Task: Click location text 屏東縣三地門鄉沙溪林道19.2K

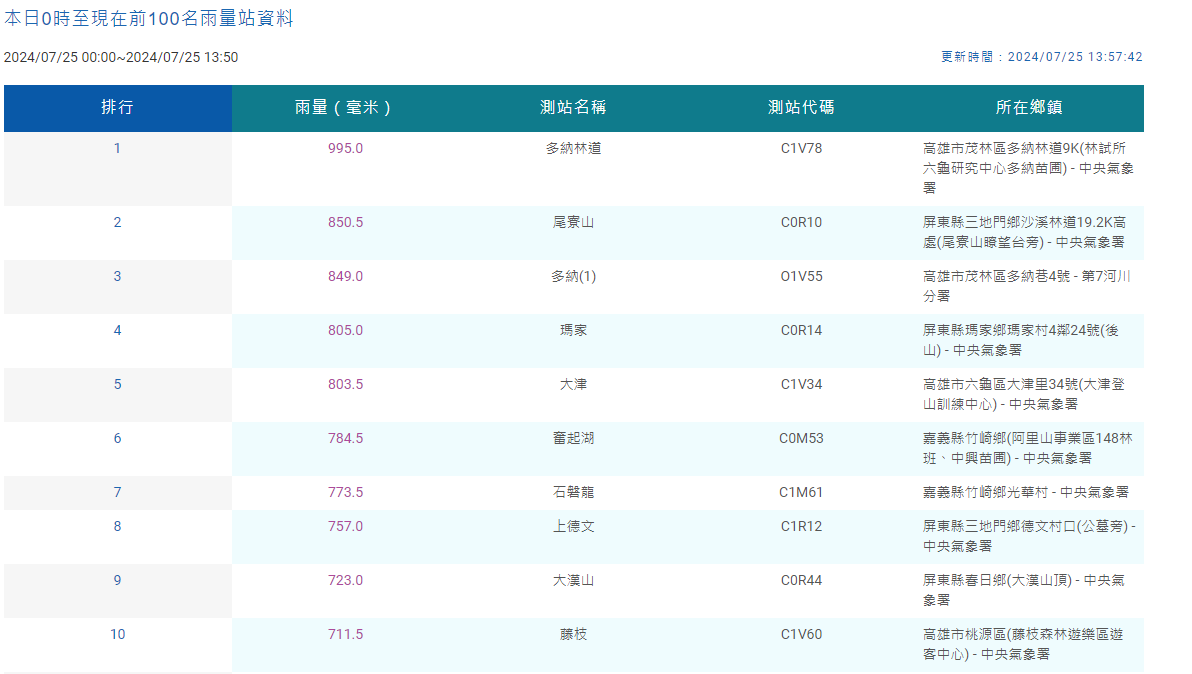Action: [x=1018, y=223]
